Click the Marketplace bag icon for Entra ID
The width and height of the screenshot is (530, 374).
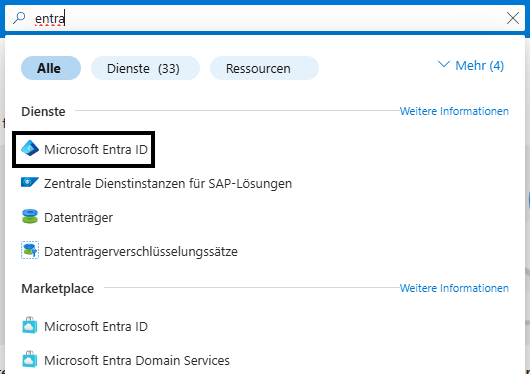pyautogui.click(x=30, y=325)
